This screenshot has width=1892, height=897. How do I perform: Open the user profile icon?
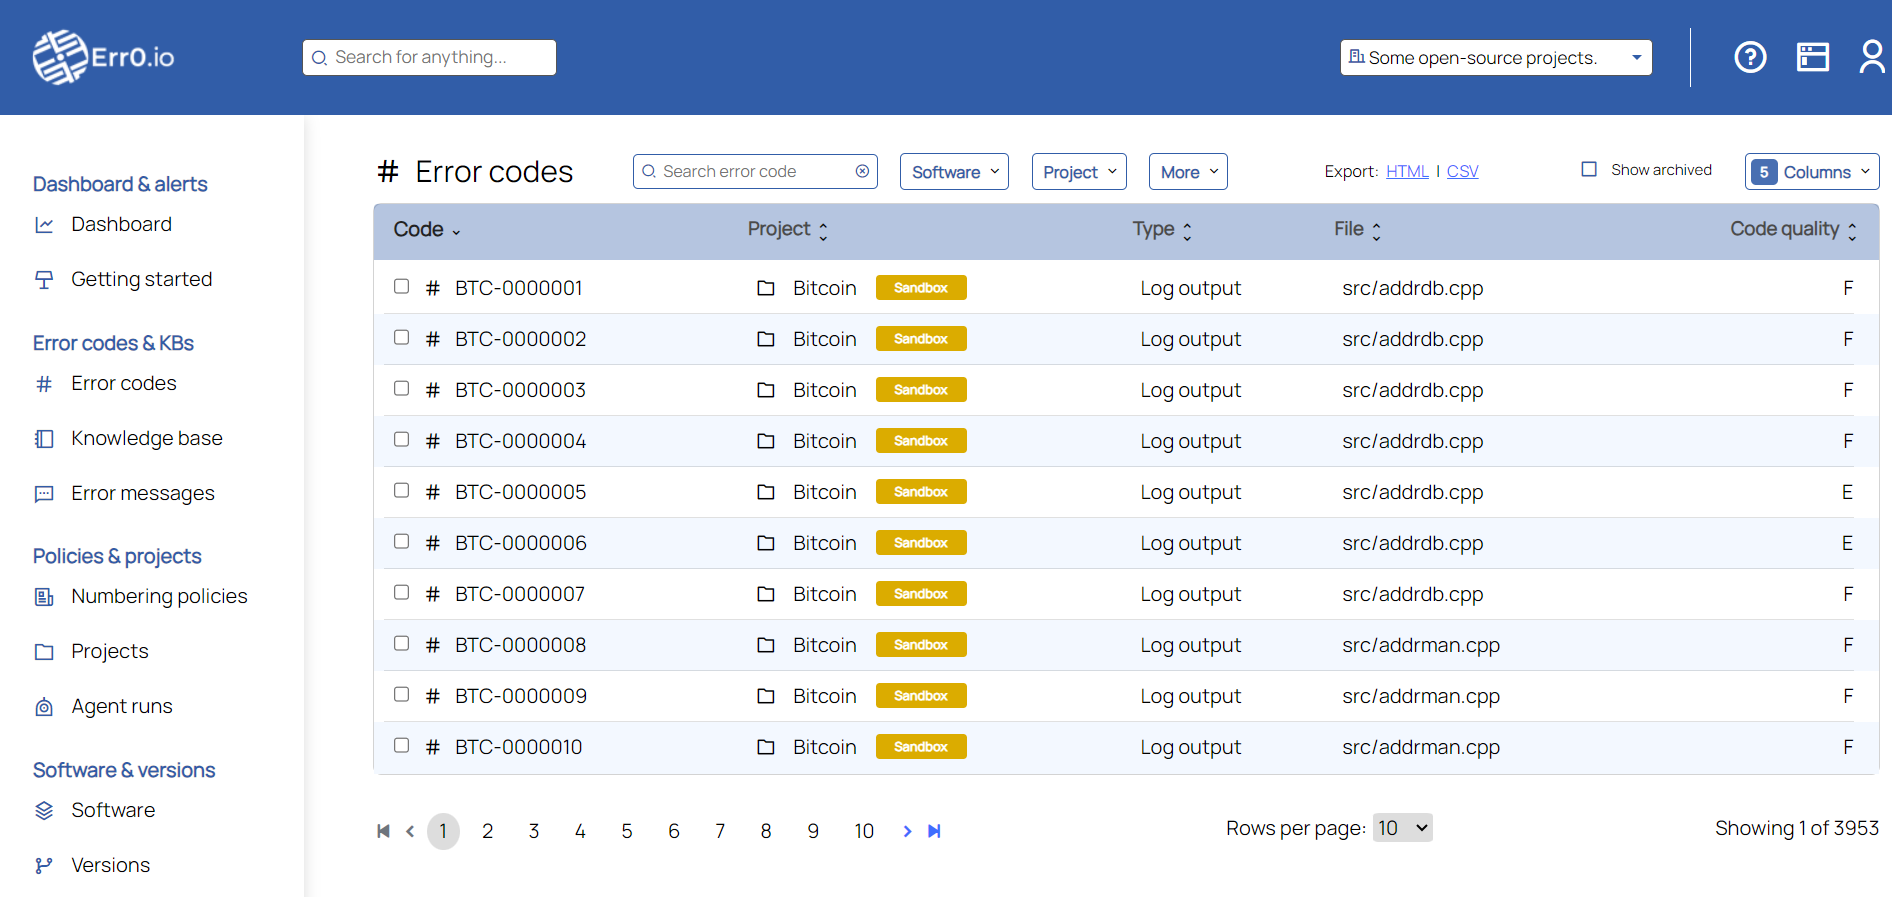coord(1871,57)
